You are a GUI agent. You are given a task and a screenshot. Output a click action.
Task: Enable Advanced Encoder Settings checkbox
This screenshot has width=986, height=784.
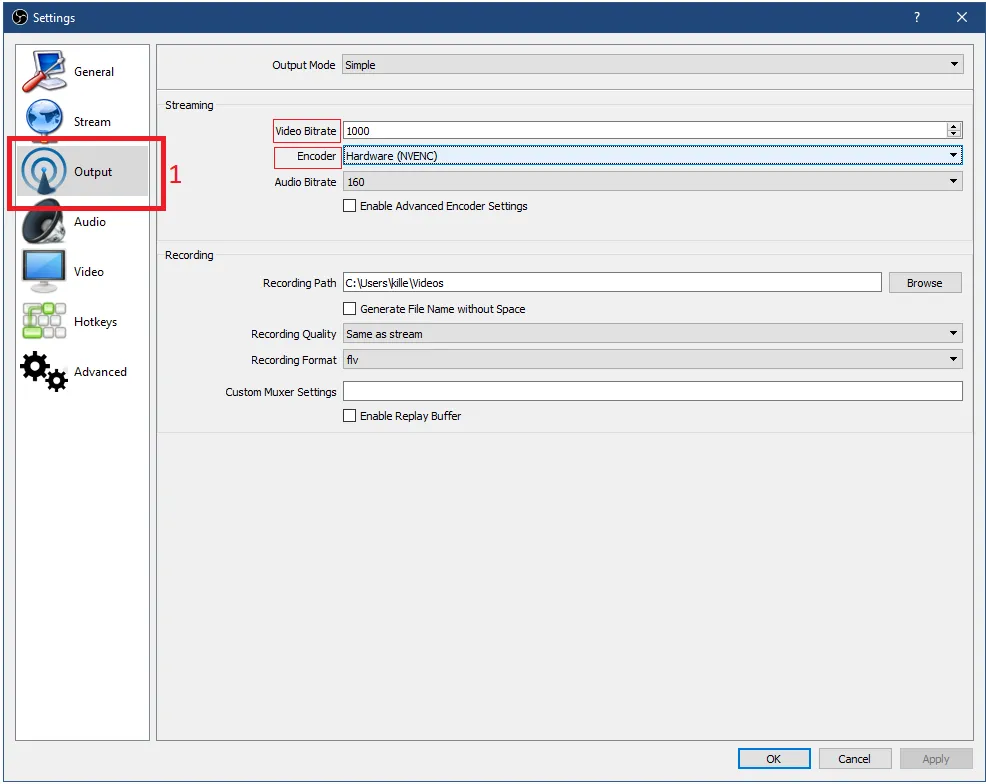click(350, 206)
